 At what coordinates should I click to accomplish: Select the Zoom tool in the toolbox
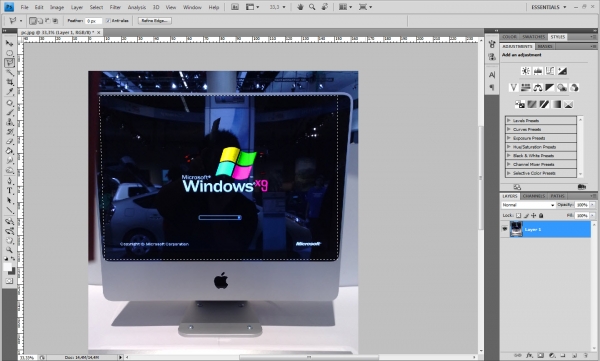point(10,250)
